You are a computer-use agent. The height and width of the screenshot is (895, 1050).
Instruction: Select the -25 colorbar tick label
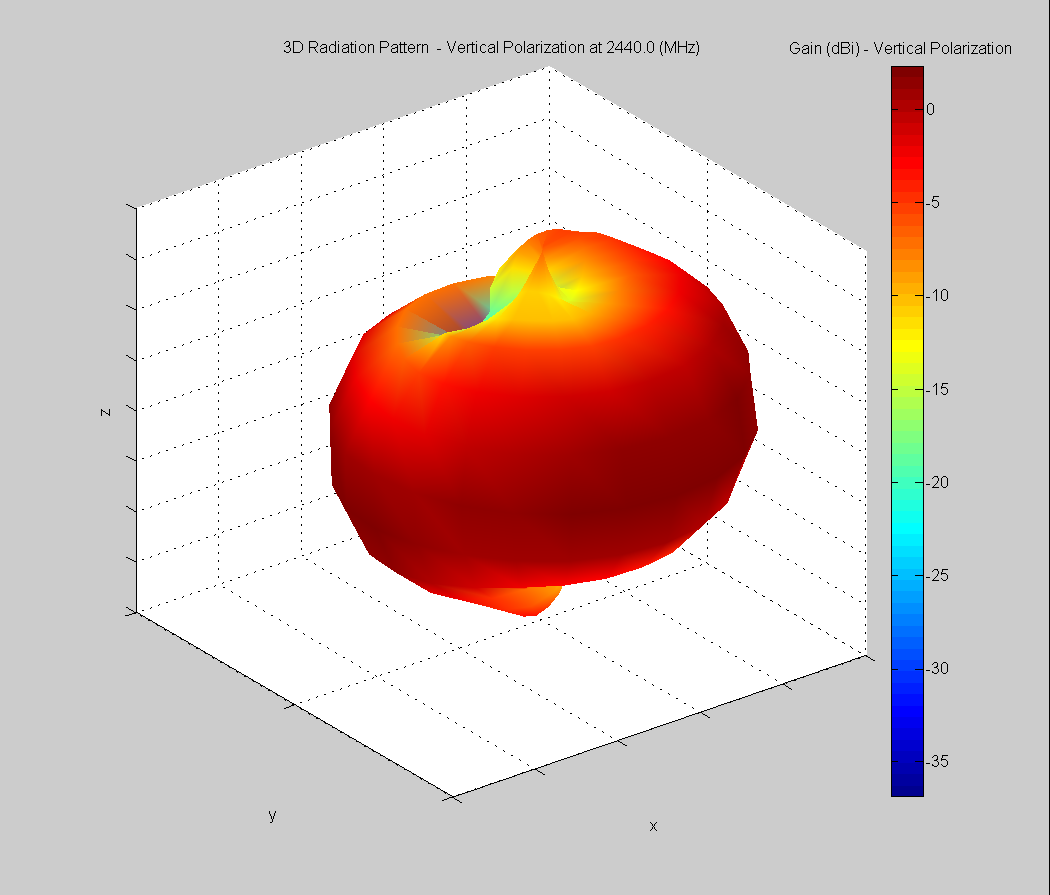[937, 575]
